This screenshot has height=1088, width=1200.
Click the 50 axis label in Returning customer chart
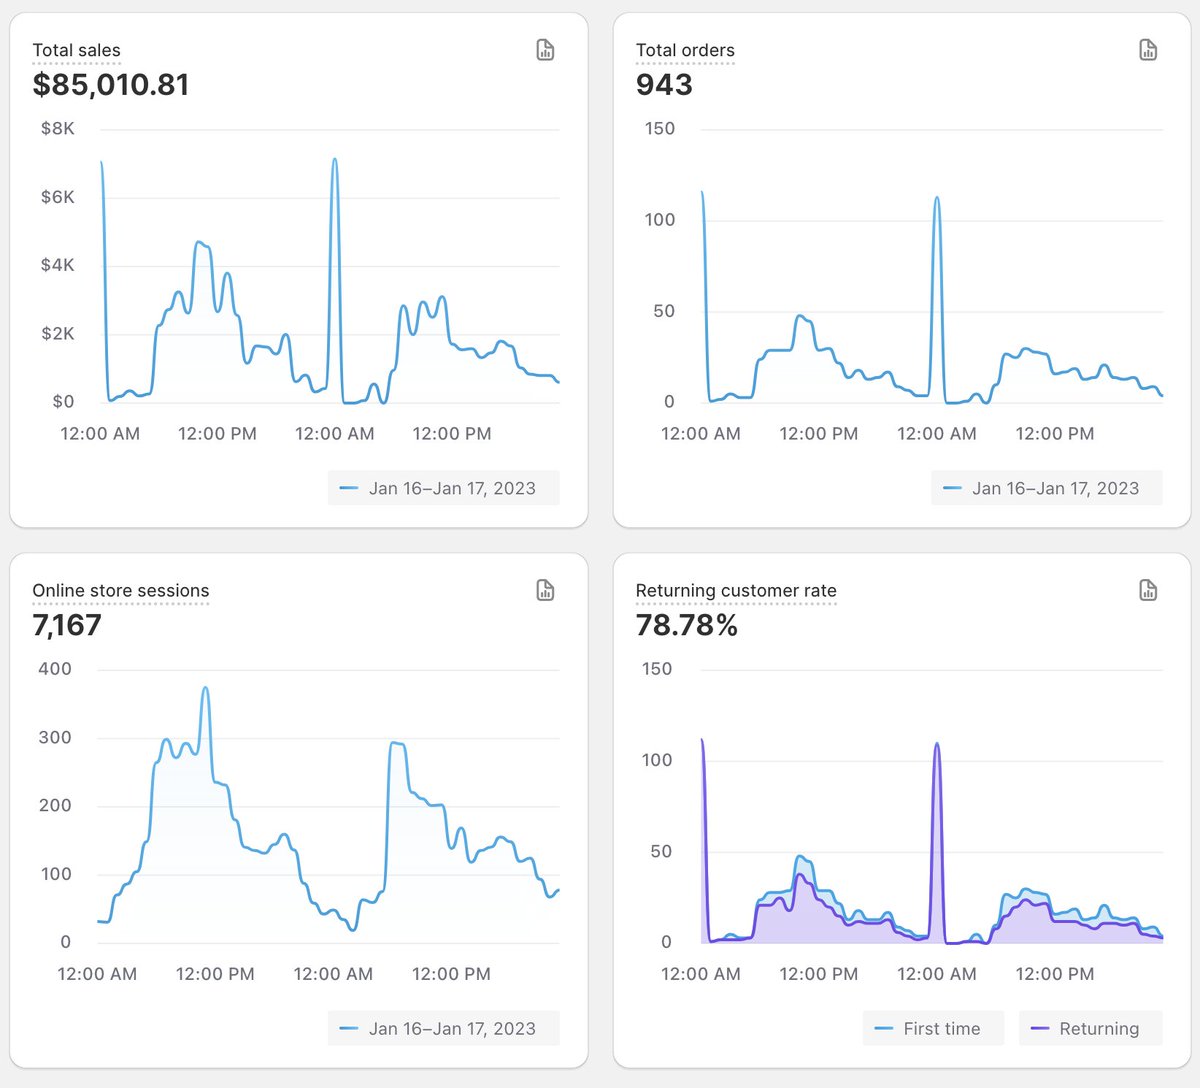point(661,851)
